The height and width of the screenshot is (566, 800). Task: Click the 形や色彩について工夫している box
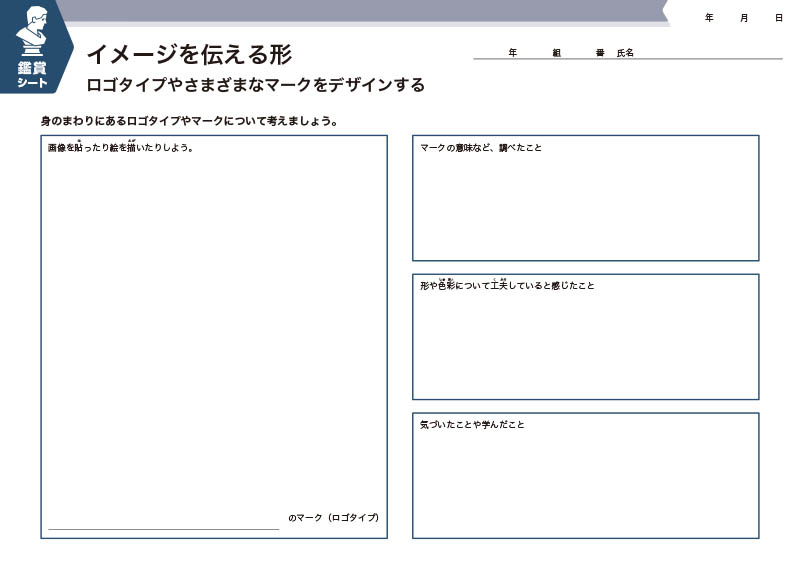click(x=586, y=337)
